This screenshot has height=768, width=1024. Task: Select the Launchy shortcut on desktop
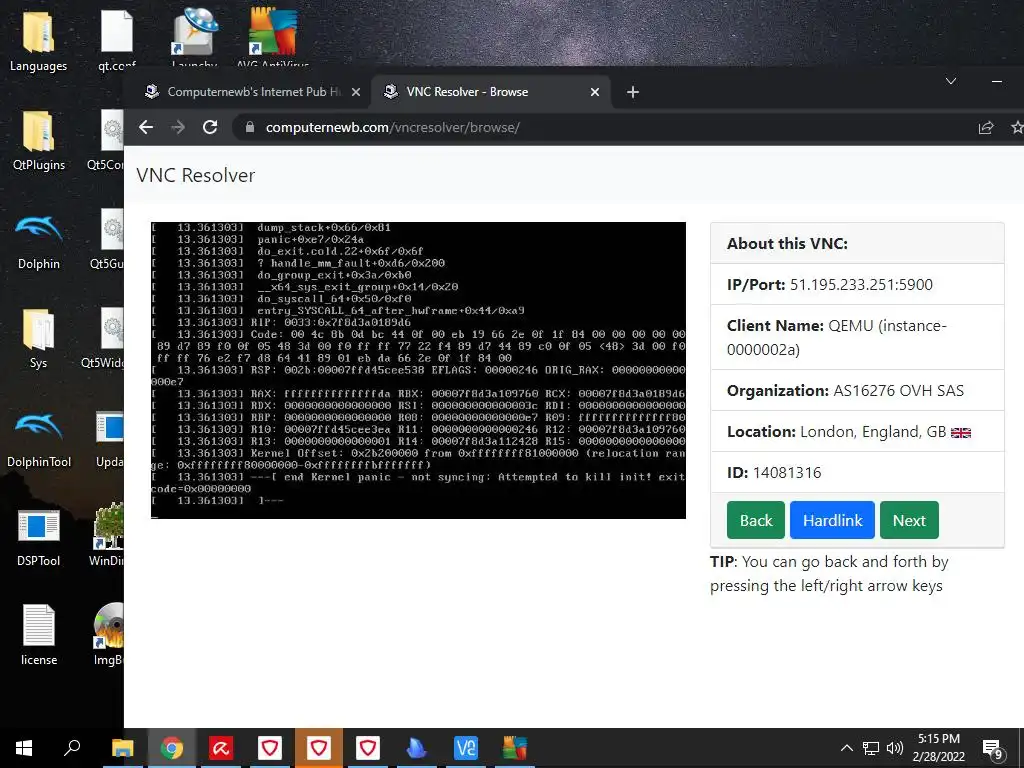pos(194,39)
